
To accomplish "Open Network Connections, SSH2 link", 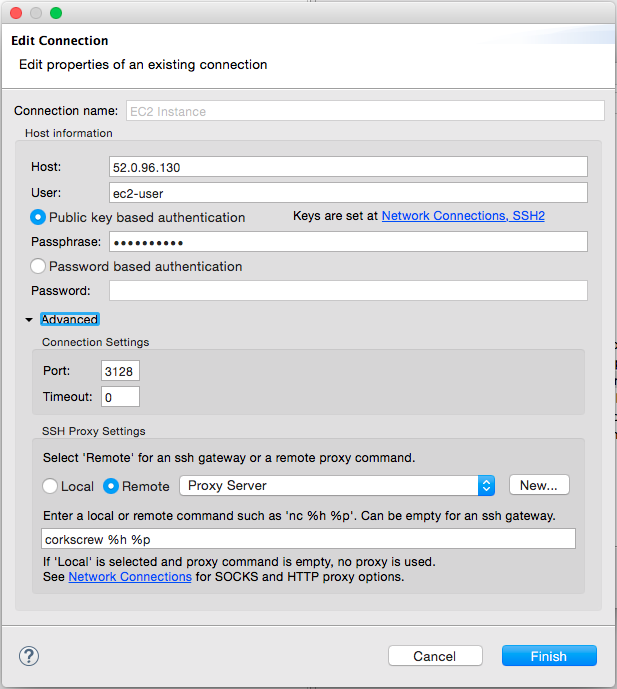I will 463,215.
